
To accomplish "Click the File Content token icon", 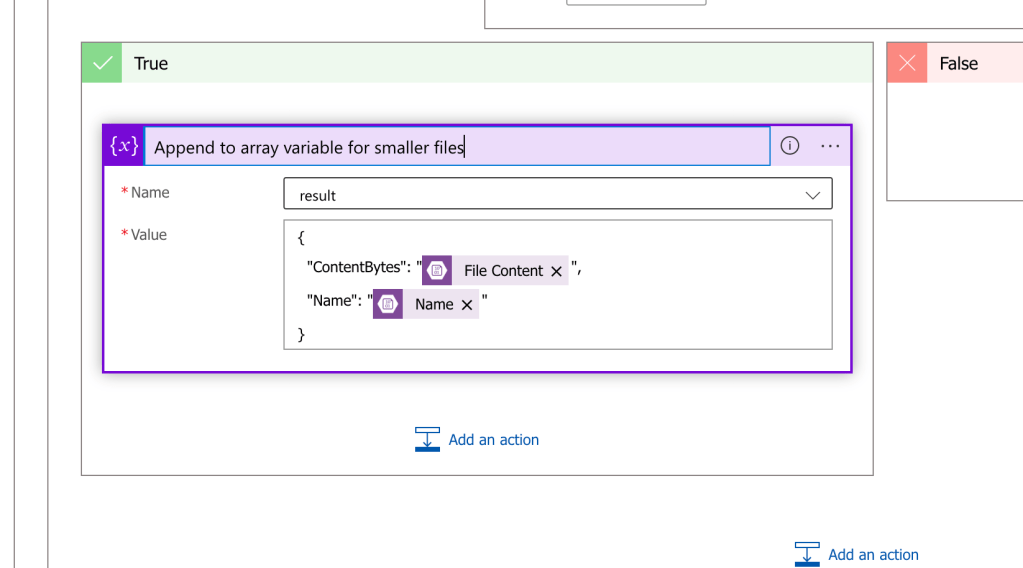I will [x=436, y=270].
